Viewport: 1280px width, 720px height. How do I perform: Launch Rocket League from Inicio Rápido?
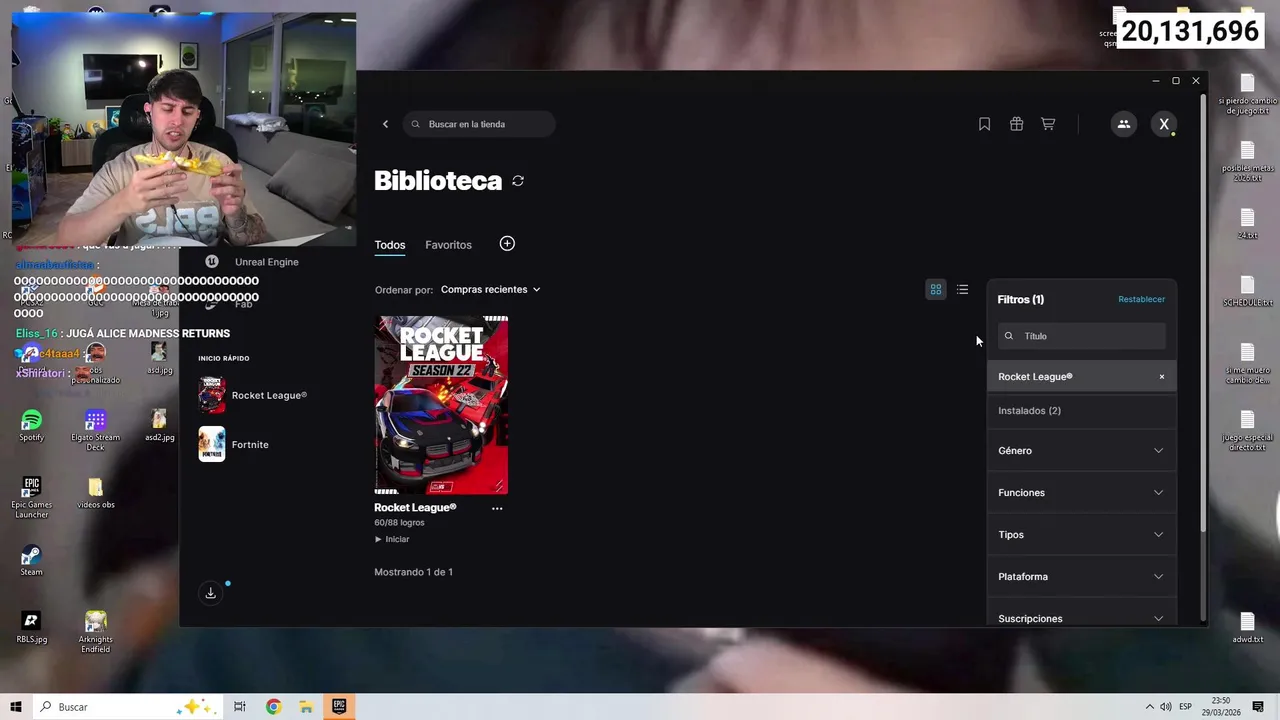(254, 395)
